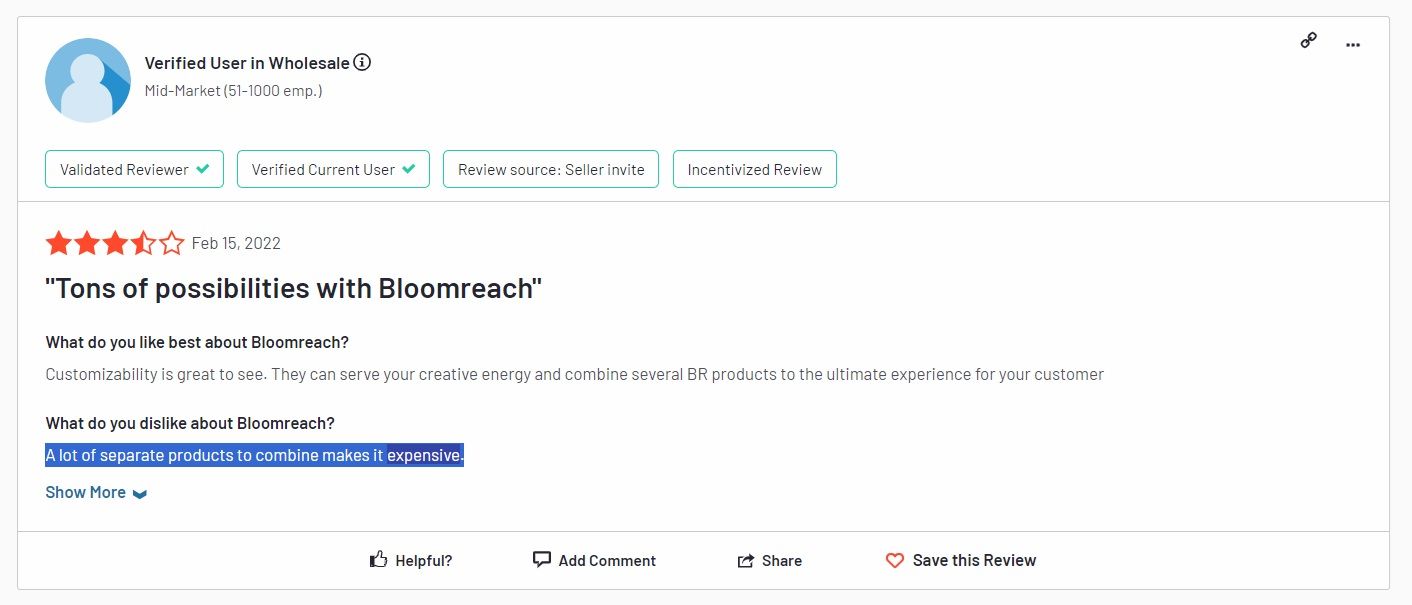Open the three-dot more options menu

[x=1353, y=44]
